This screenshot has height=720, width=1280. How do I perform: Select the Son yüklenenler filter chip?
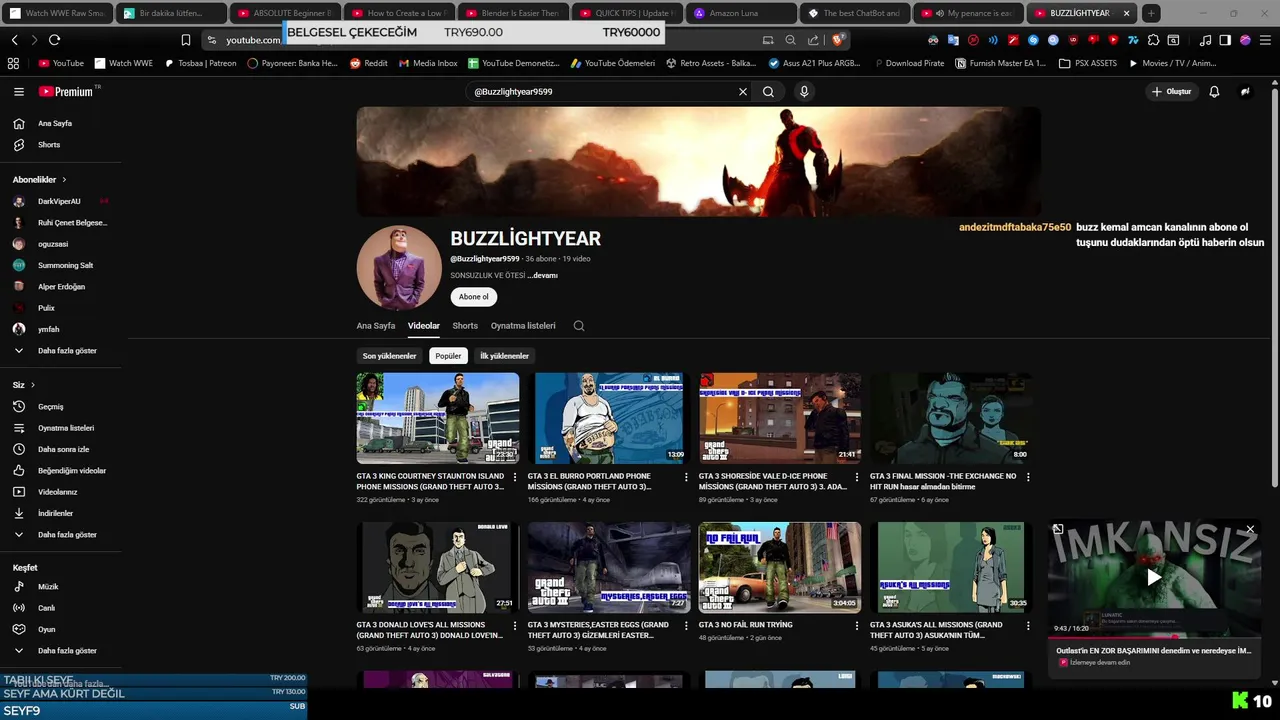[389, 356]
